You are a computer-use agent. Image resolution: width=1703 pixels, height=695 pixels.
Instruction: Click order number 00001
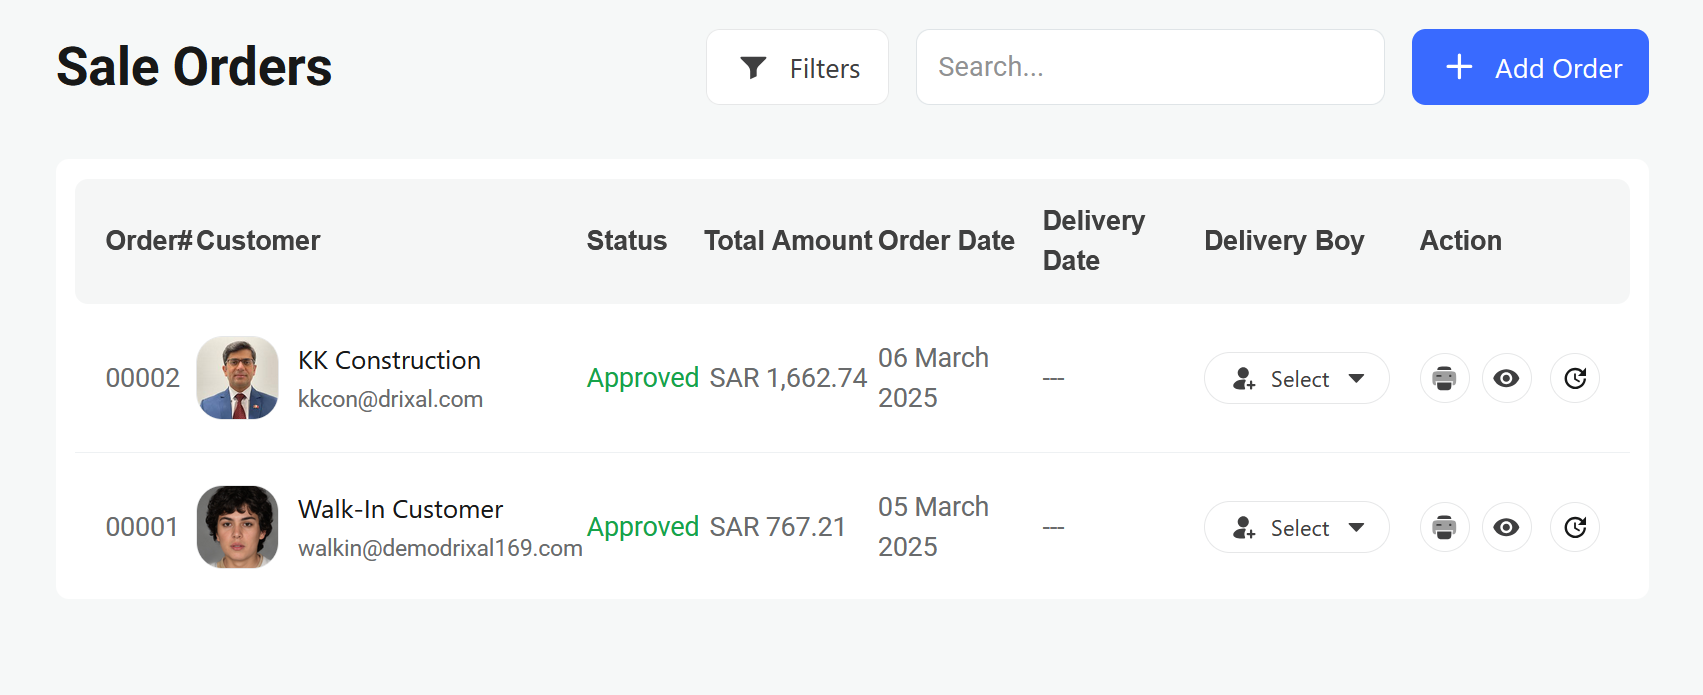point(142,527)
